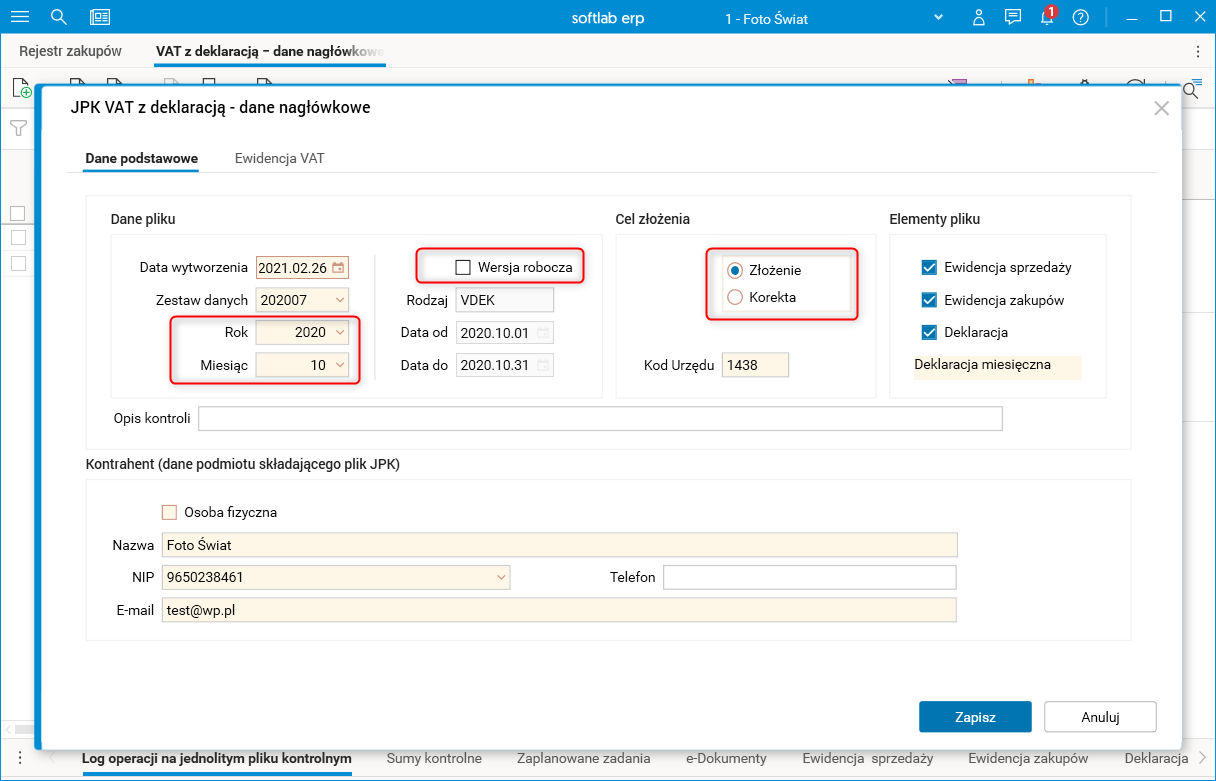Viewport: 1216px width, 781px height.
Task: Switch to the Ewidencja VAT tab
Action: pyautogui.click(x=279, y=158)
